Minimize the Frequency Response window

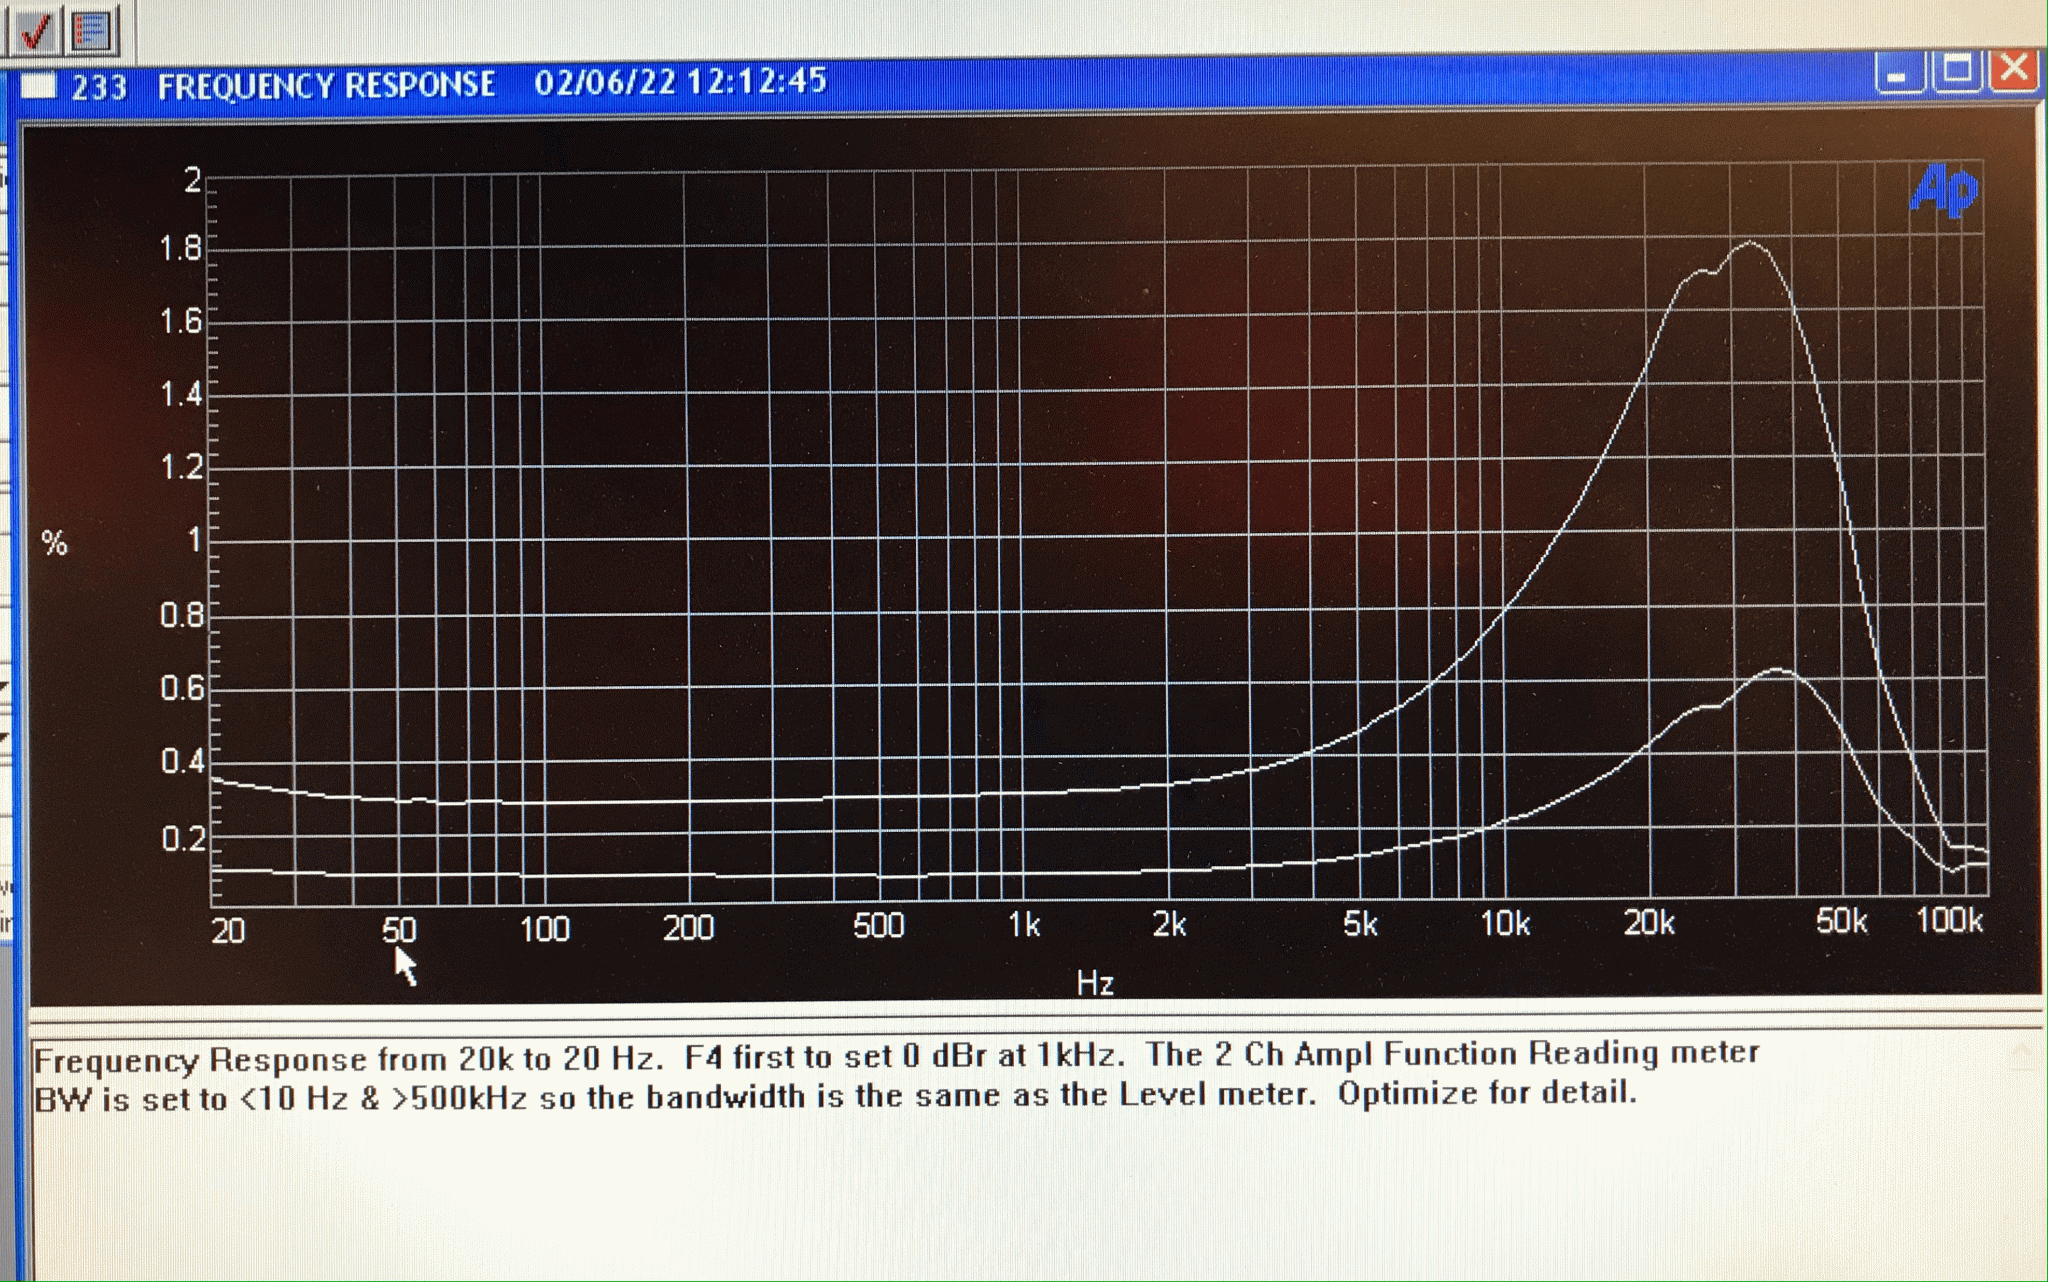[1898, 73]
